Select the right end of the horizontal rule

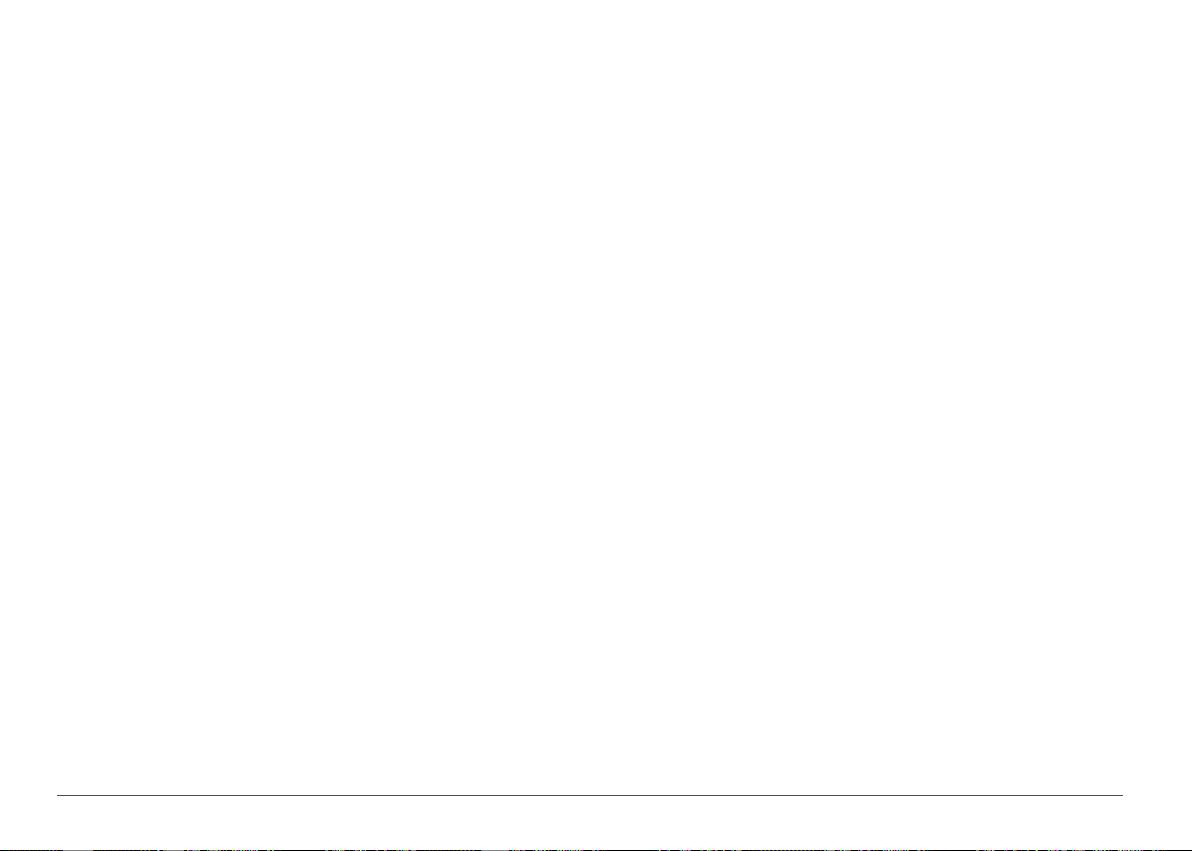[x=1121, y=795]
